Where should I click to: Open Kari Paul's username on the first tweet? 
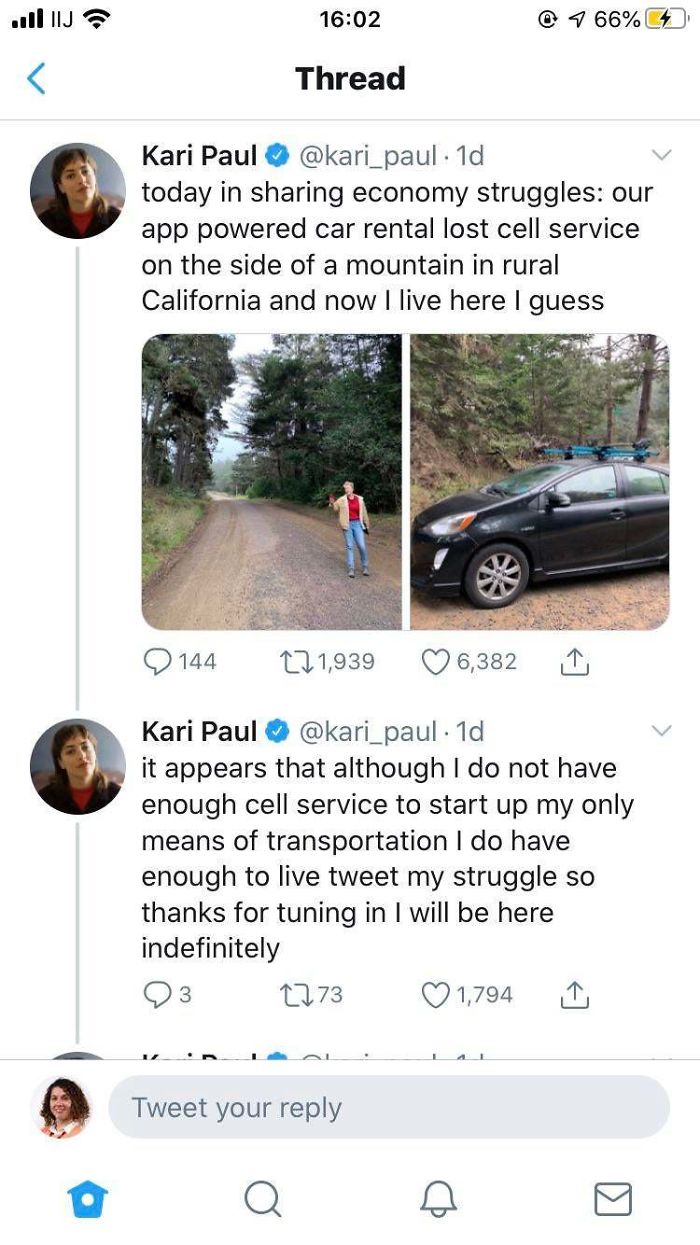pos(200,155)
